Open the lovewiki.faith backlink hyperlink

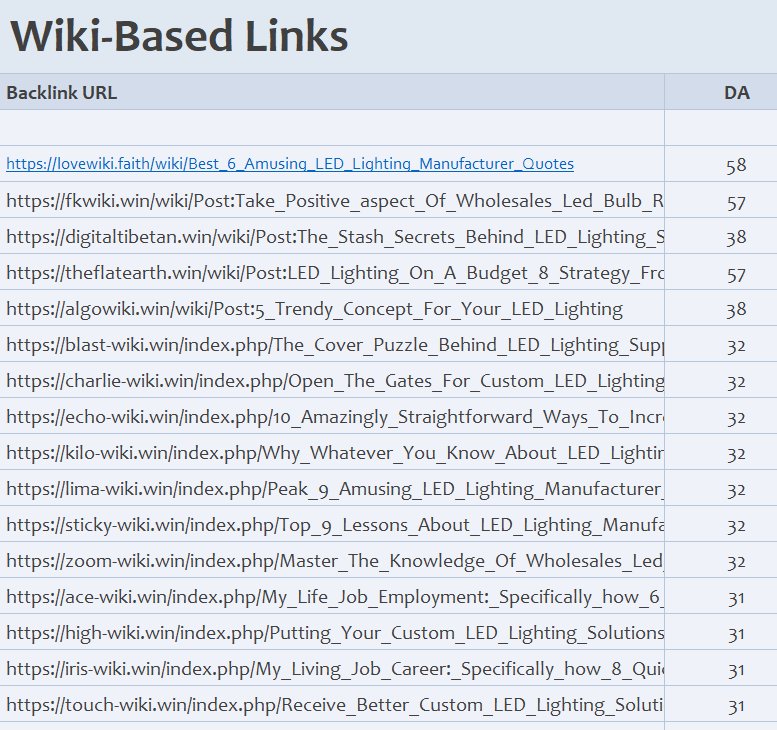click(x=290, y=164)
